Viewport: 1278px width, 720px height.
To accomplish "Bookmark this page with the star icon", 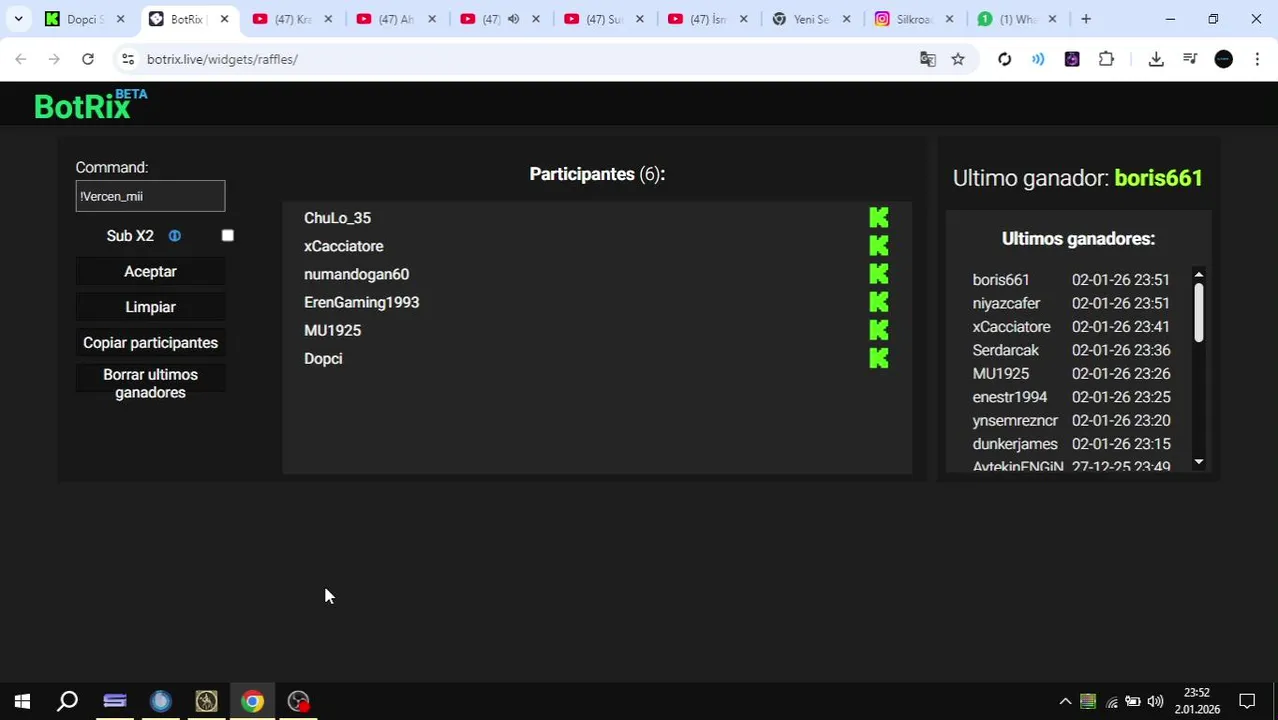I will tap(958, 59).
